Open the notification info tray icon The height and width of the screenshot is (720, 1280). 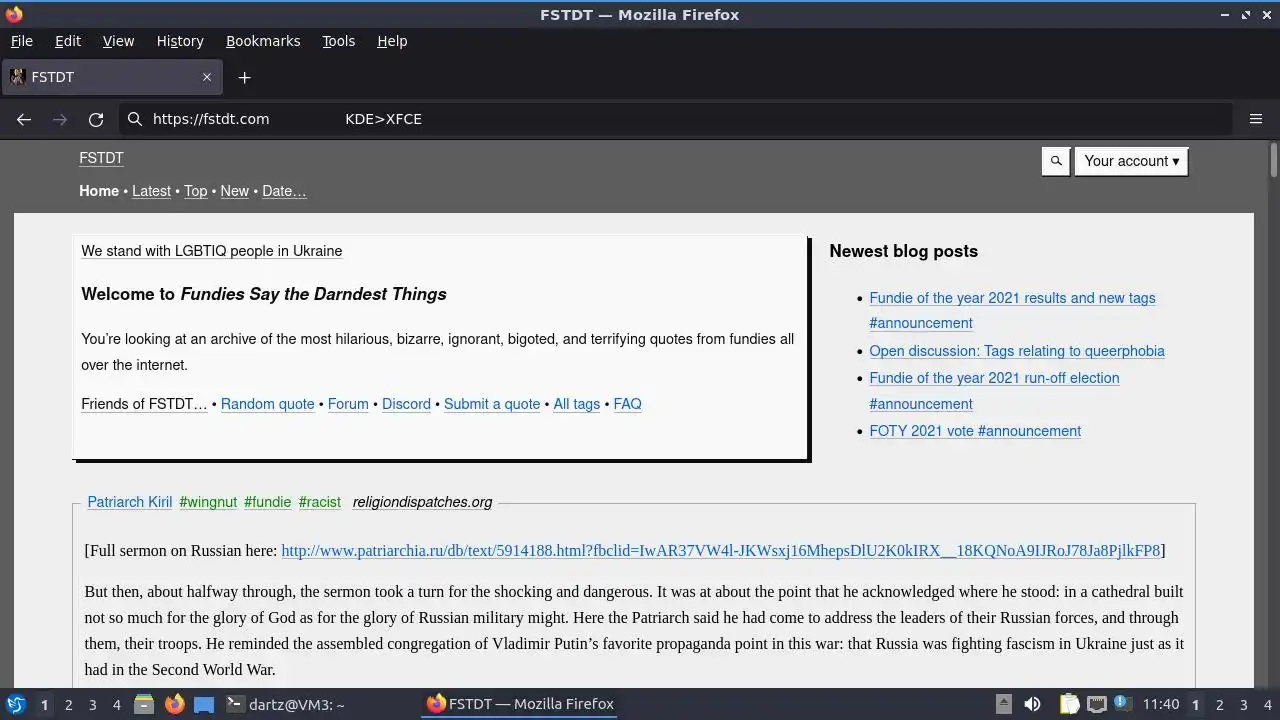(x=1121, y=703)
